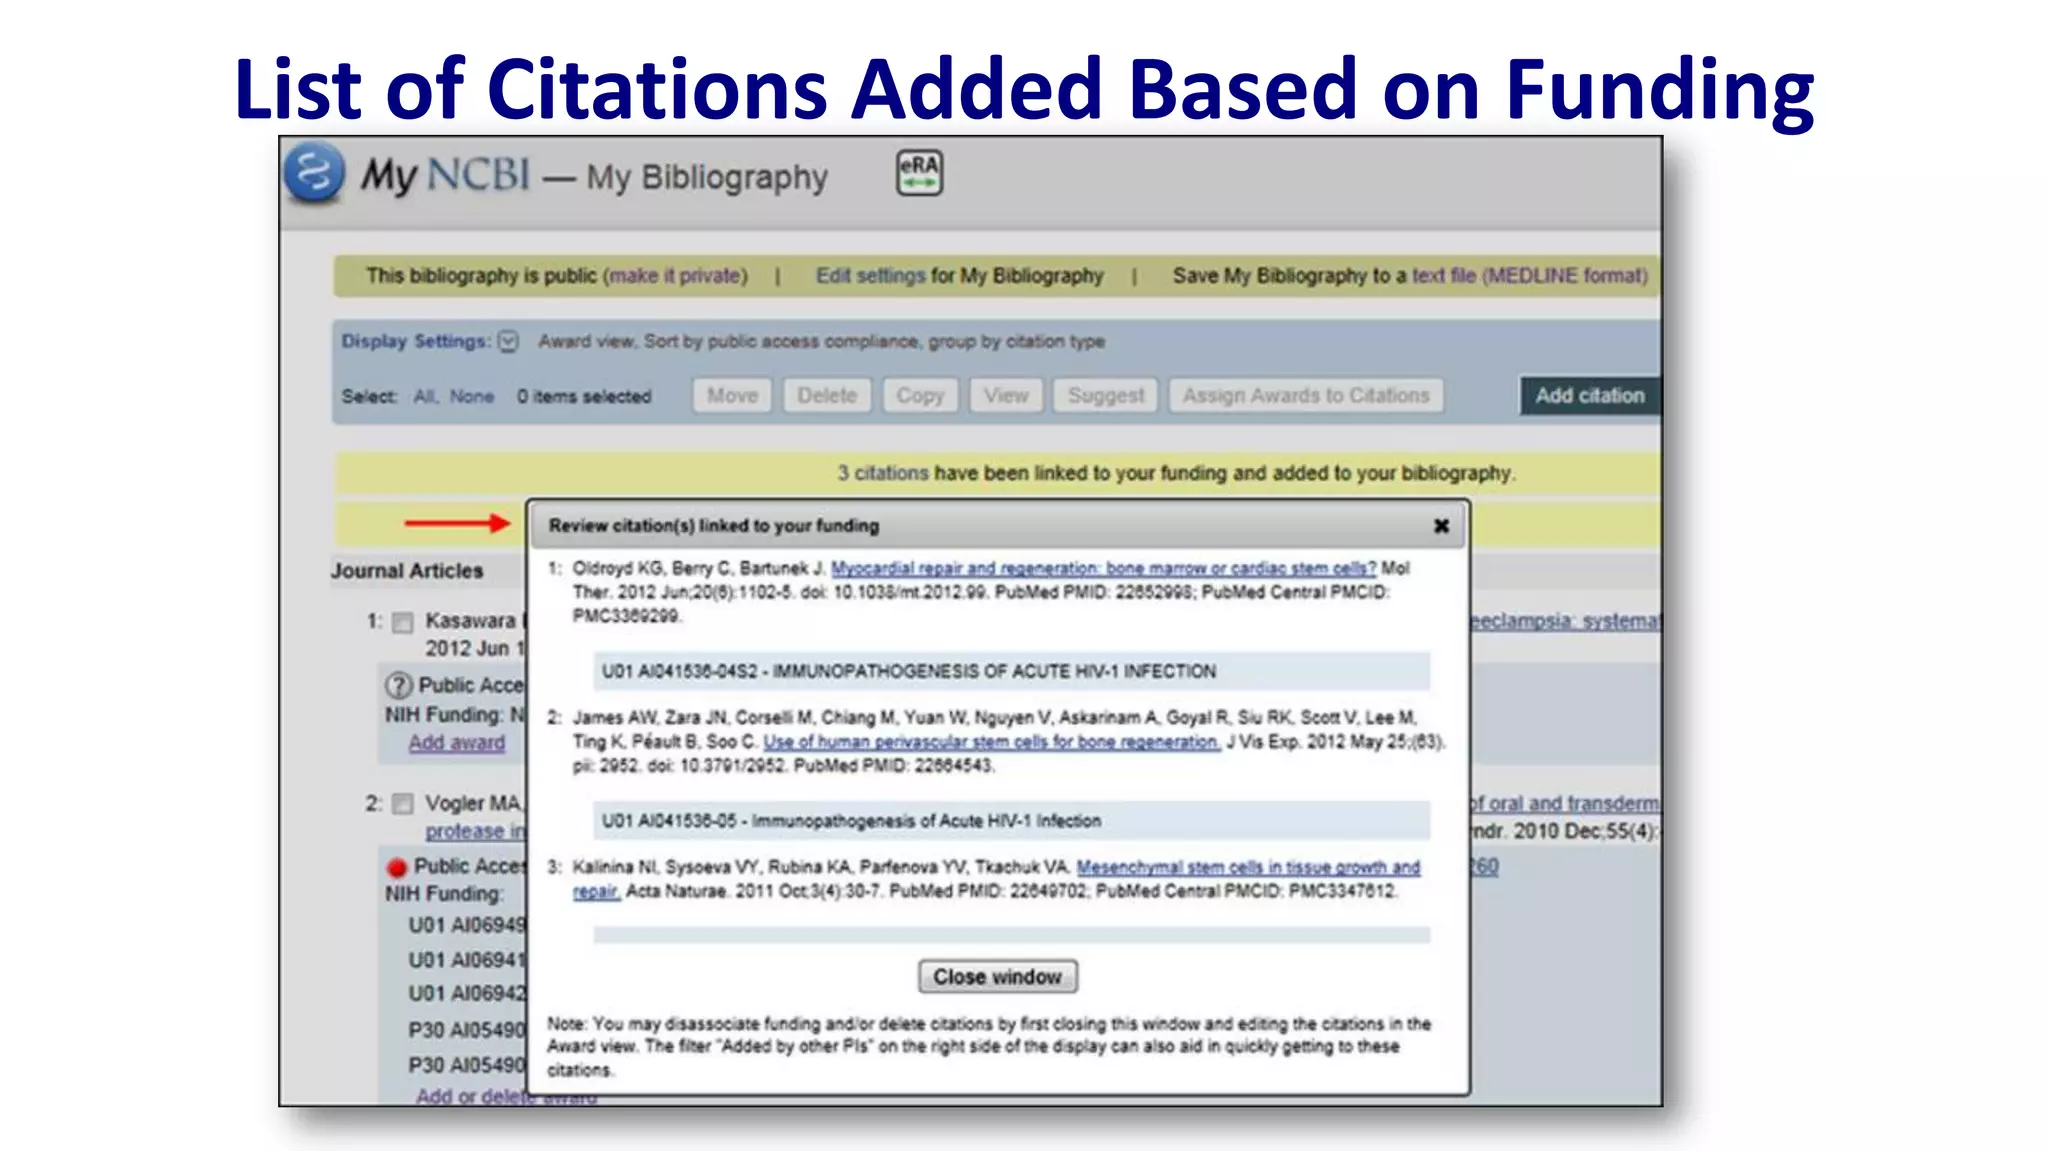Save bibliography as text file MEDLINE format
Image resolution: width=2048 pixels, height=1151 pixels.
(x=1527, y=275)
